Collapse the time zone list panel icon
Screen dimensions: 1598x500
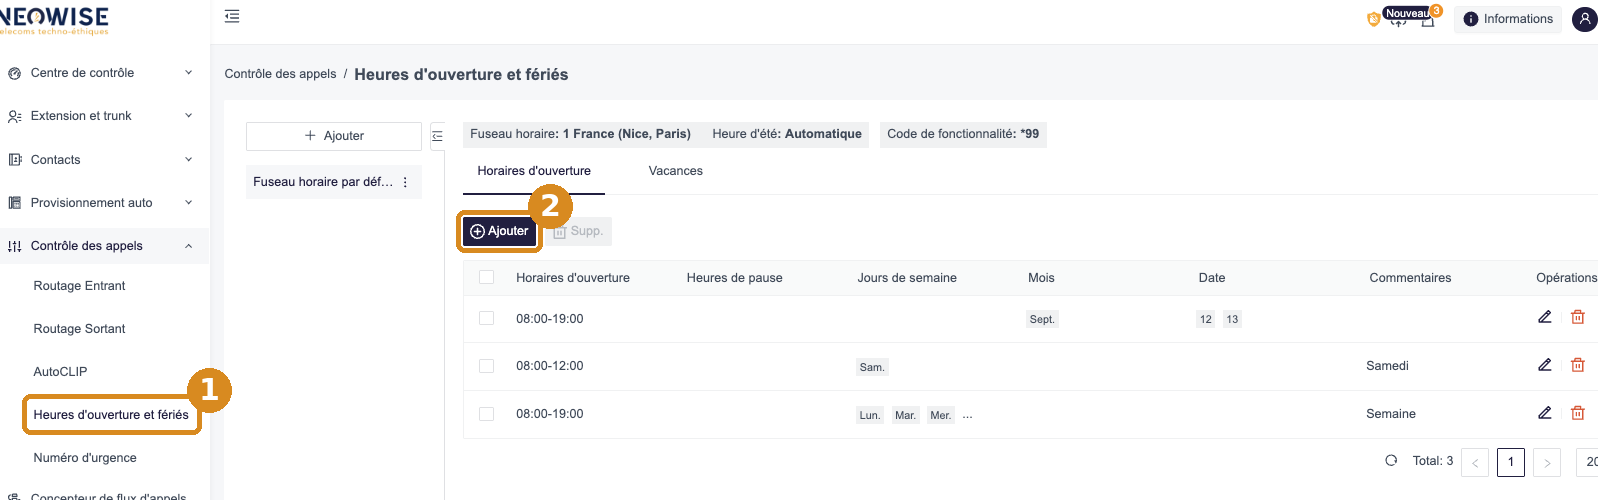click(x=437, y=136)
